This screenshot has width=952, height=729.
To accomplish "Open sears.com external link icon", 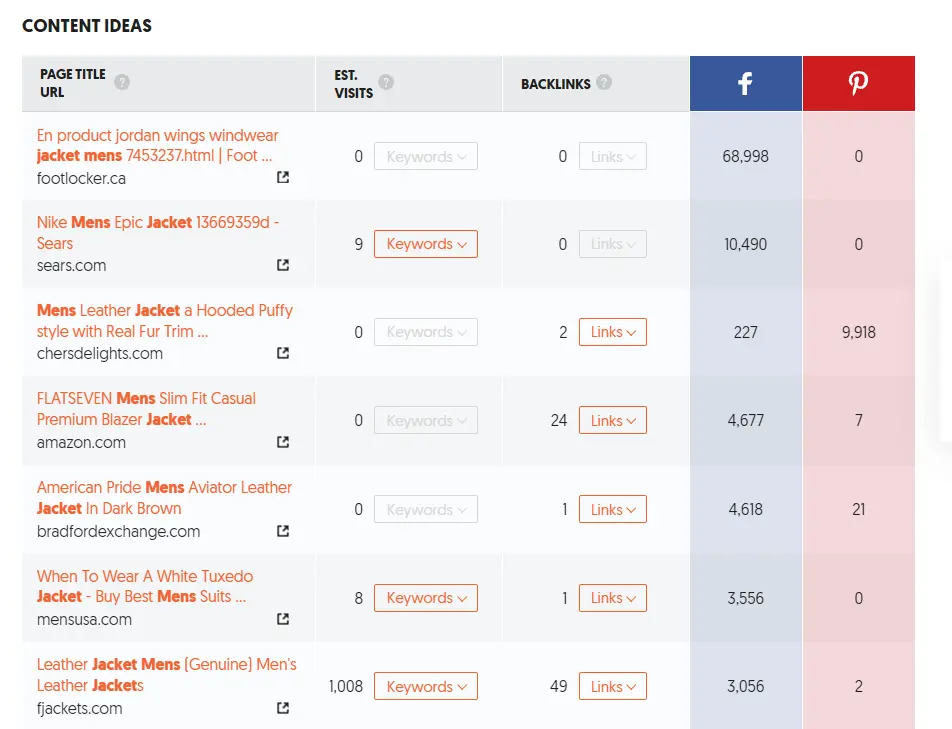I will coord(283,265).
